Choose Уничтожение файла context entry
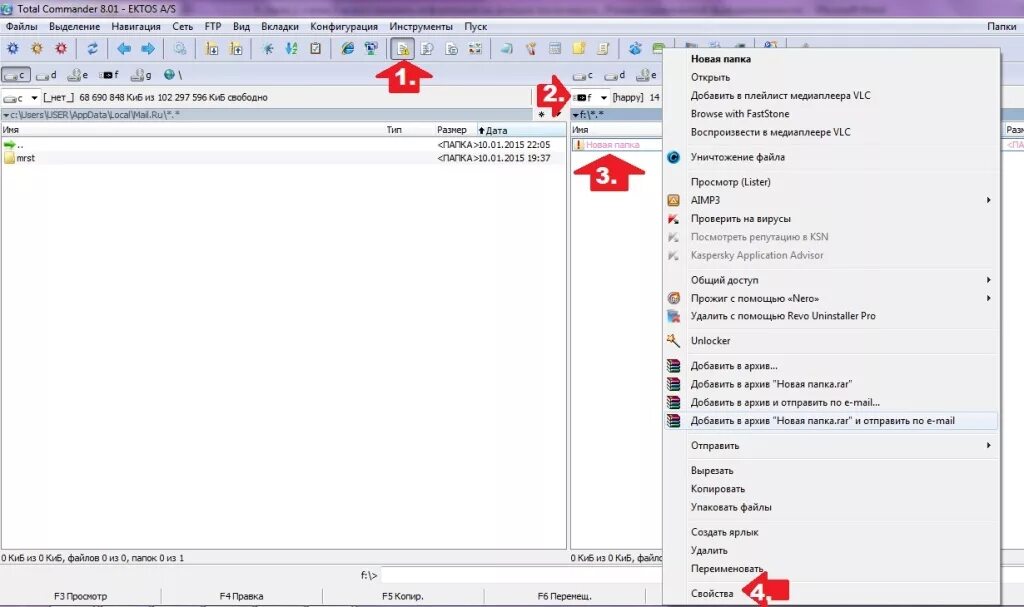Image resolution: width=1024 pixels, height=607 pixels. [x=738, y=157]
